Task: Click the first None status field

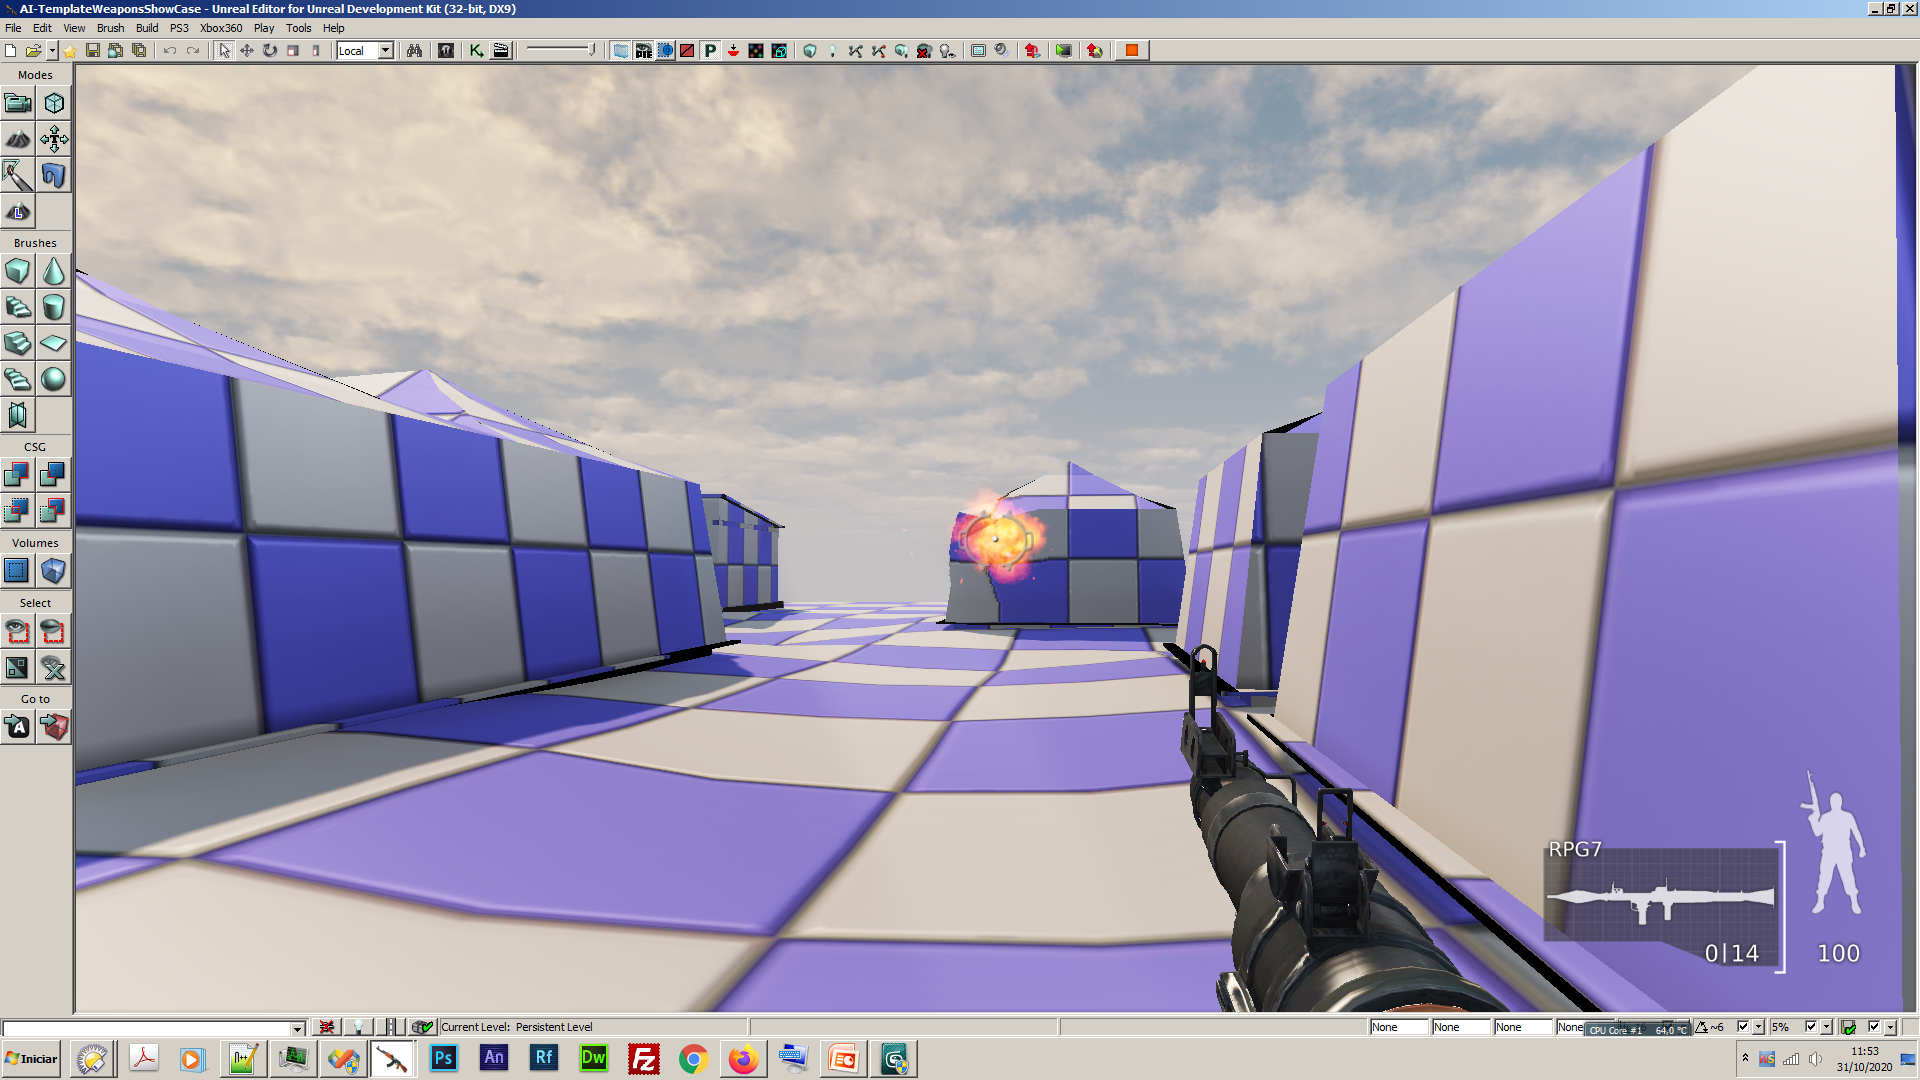Action: 1397,1027
